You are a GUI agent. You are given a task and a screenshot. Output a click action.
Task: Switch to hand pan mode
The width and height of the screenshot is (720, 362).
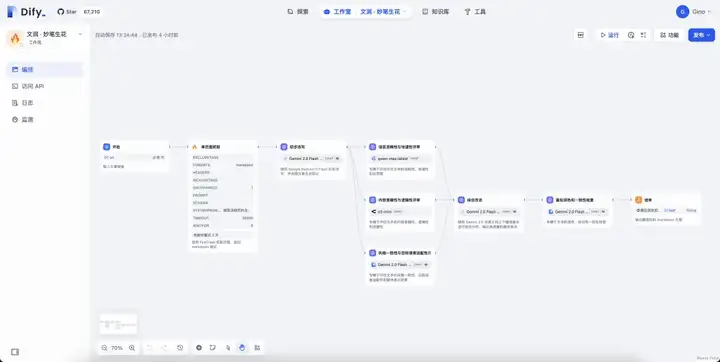click(x=242, y=348)
